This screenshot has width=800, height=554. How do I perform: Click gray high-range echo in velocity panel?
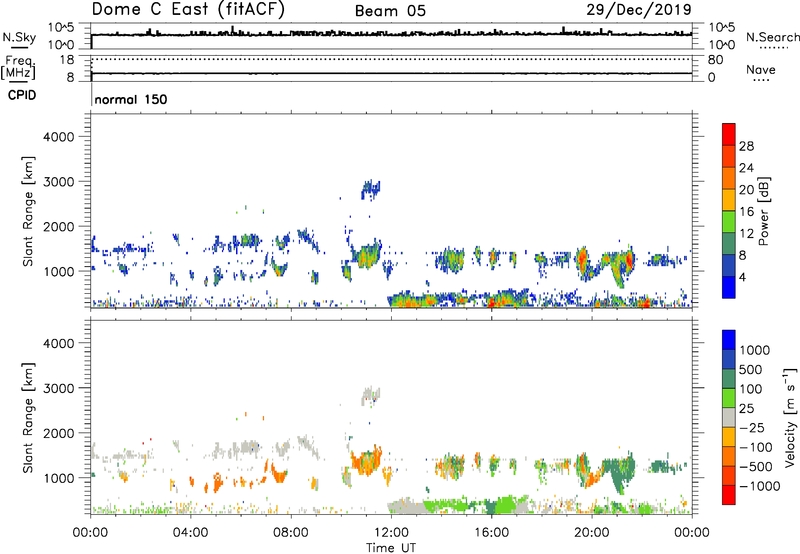[370, 395]
